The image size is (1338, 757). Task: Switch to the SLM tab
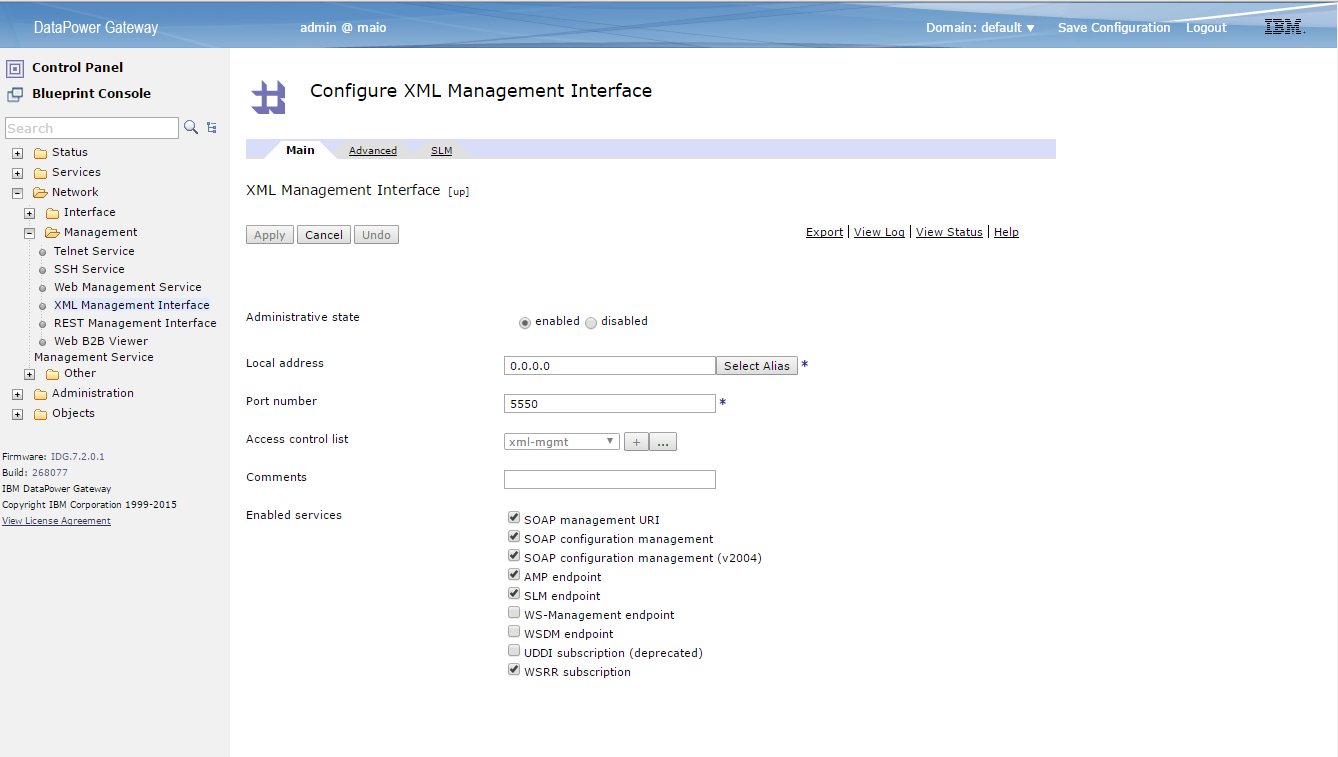coord(441,151)
